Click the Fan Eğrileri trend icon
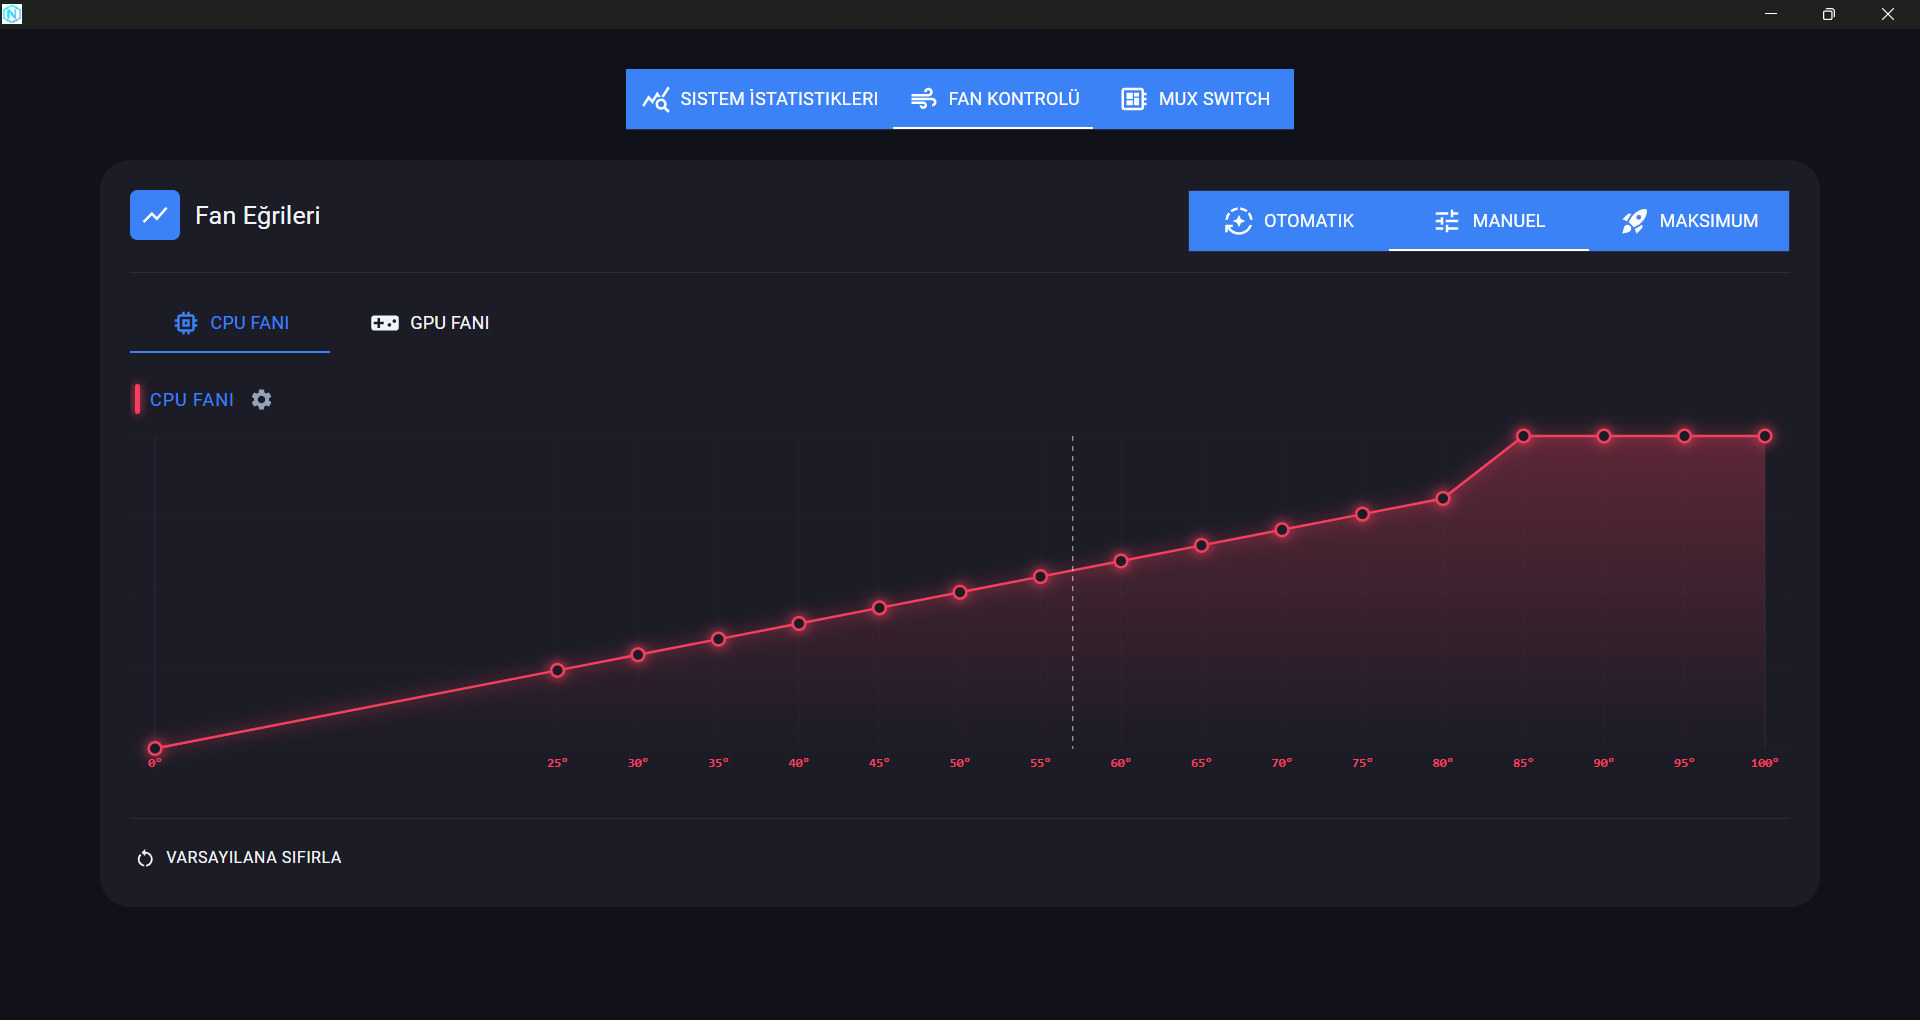Image resolution: width=1920 pixels, height=1020 pixels. 155,215
